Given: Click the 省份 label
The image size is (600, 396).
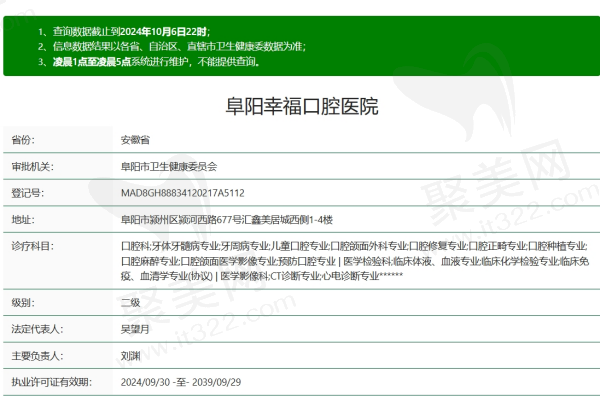Looking at the screenshot, I should point(23,140).
